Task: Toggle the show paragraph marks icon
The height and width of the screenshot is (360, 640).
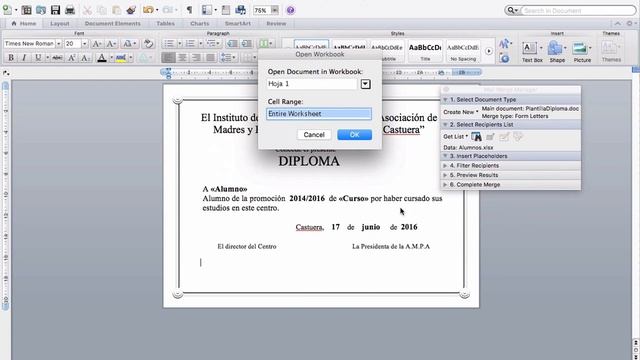Action: click(189, 10)
